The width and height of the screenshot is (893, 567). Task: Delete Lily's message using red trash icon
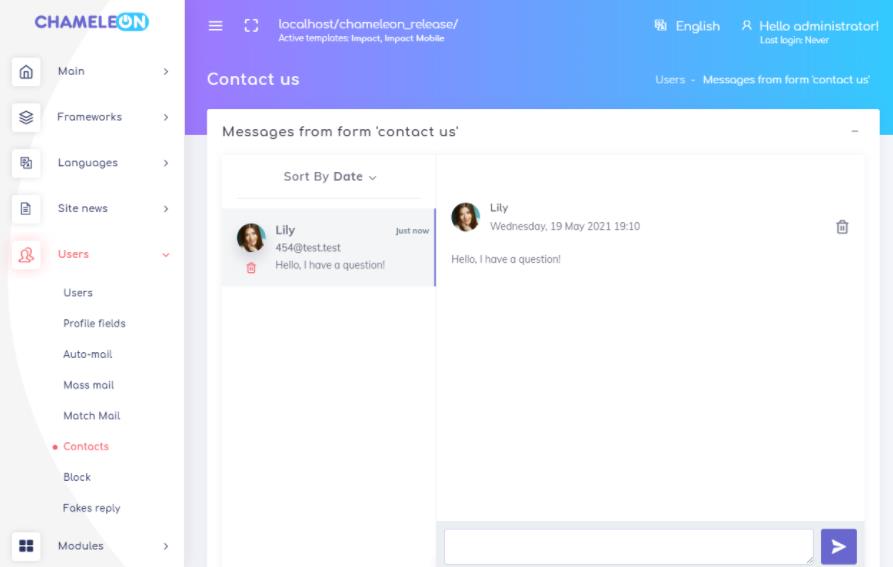tap(251, 268)
